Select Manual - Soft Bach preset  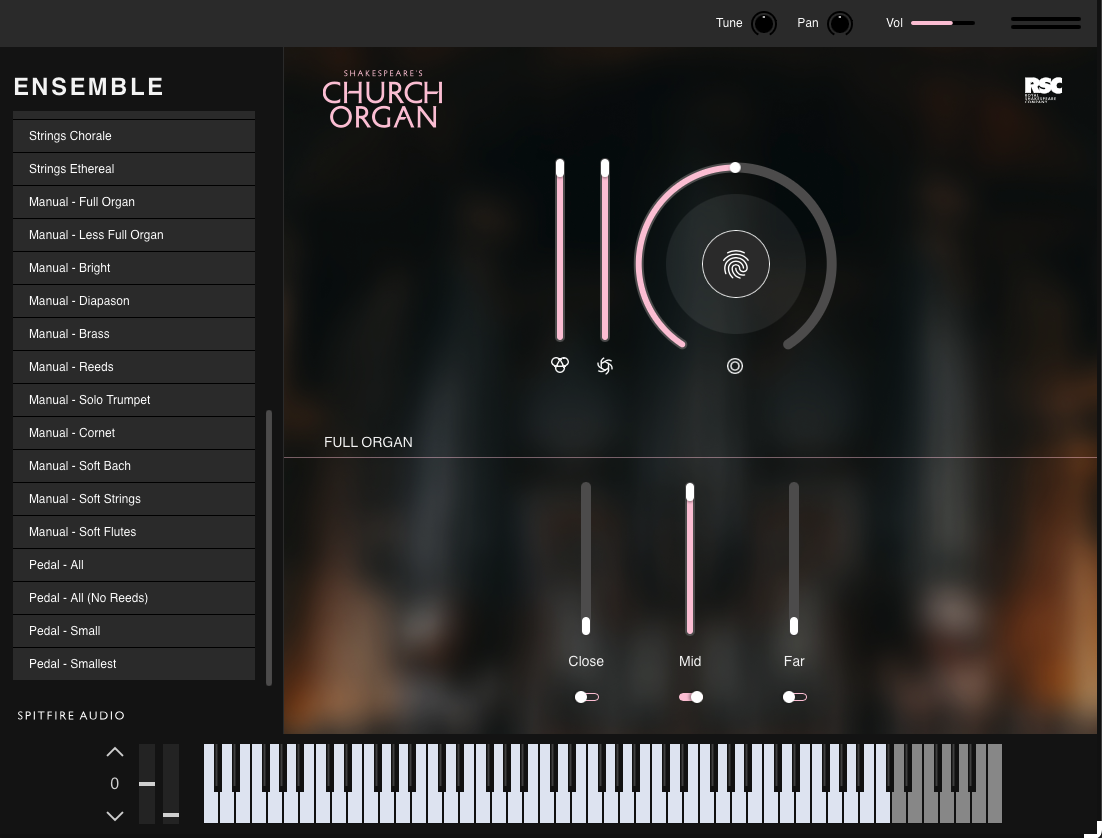pos(134,466)
